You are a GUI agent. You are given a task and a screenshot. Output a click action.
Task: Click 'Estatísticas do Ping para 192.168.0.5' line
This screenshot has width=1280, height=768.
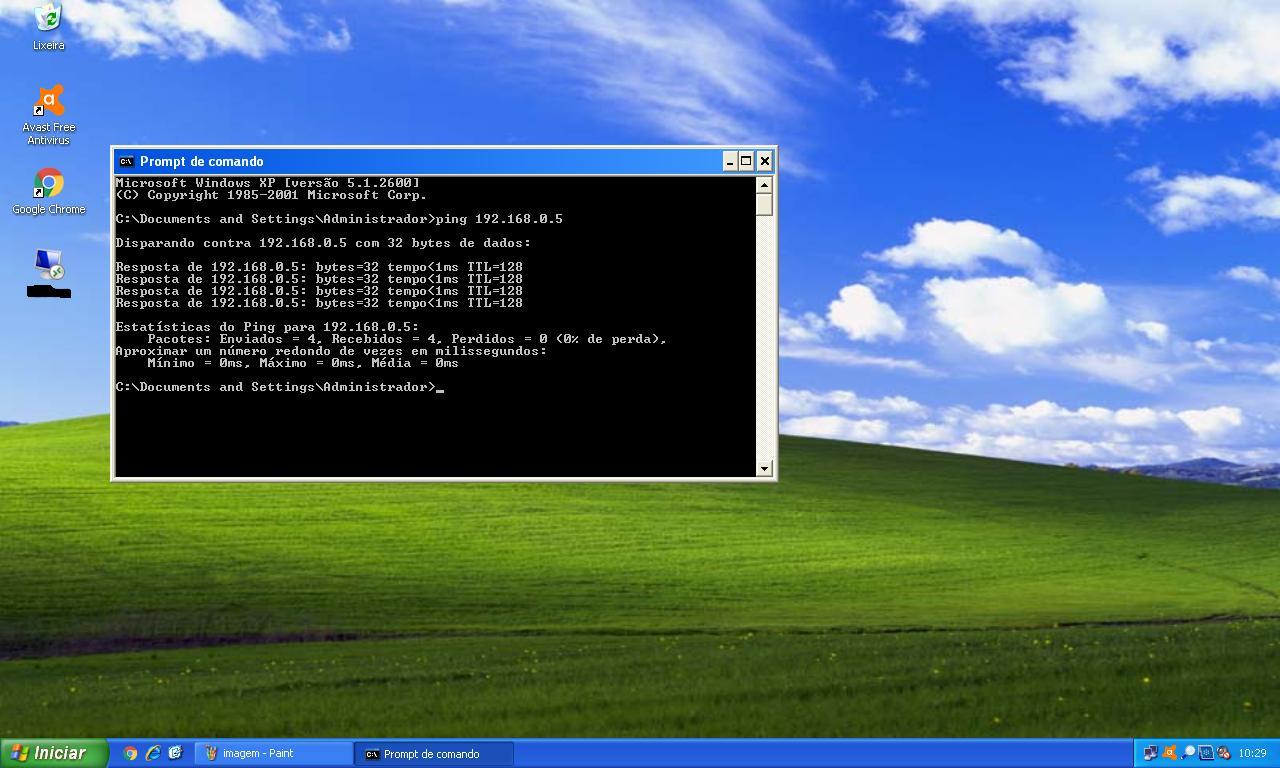click(267, 327)
